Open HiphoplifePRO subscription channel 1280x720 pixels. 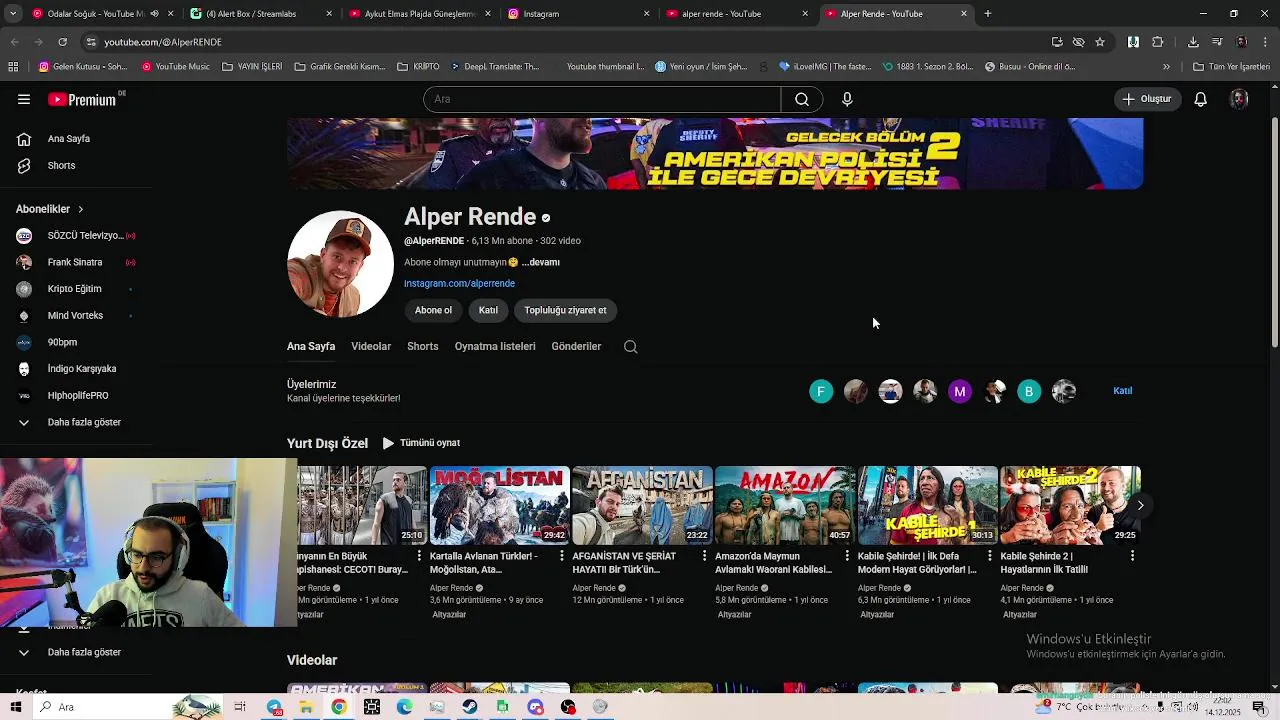click(76, 396)
